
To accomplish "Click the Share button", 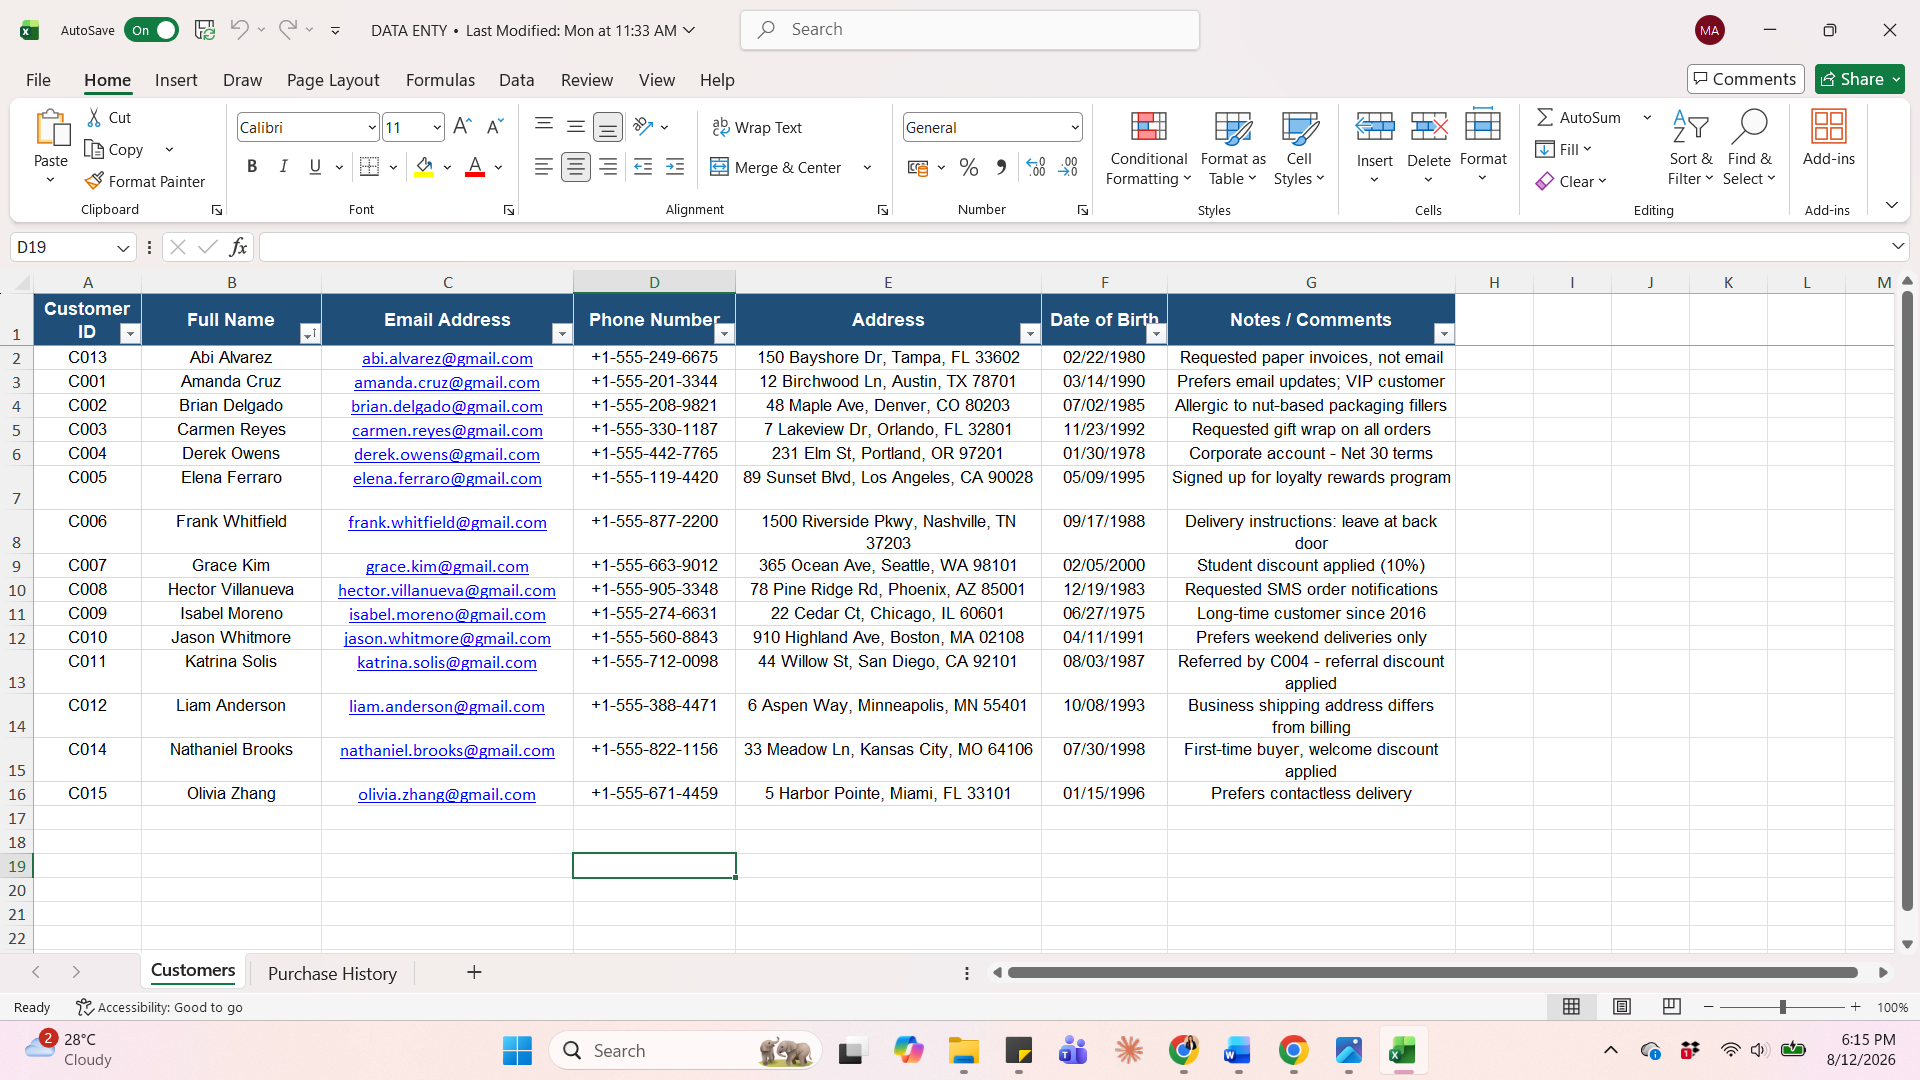I will [1860, 79].
